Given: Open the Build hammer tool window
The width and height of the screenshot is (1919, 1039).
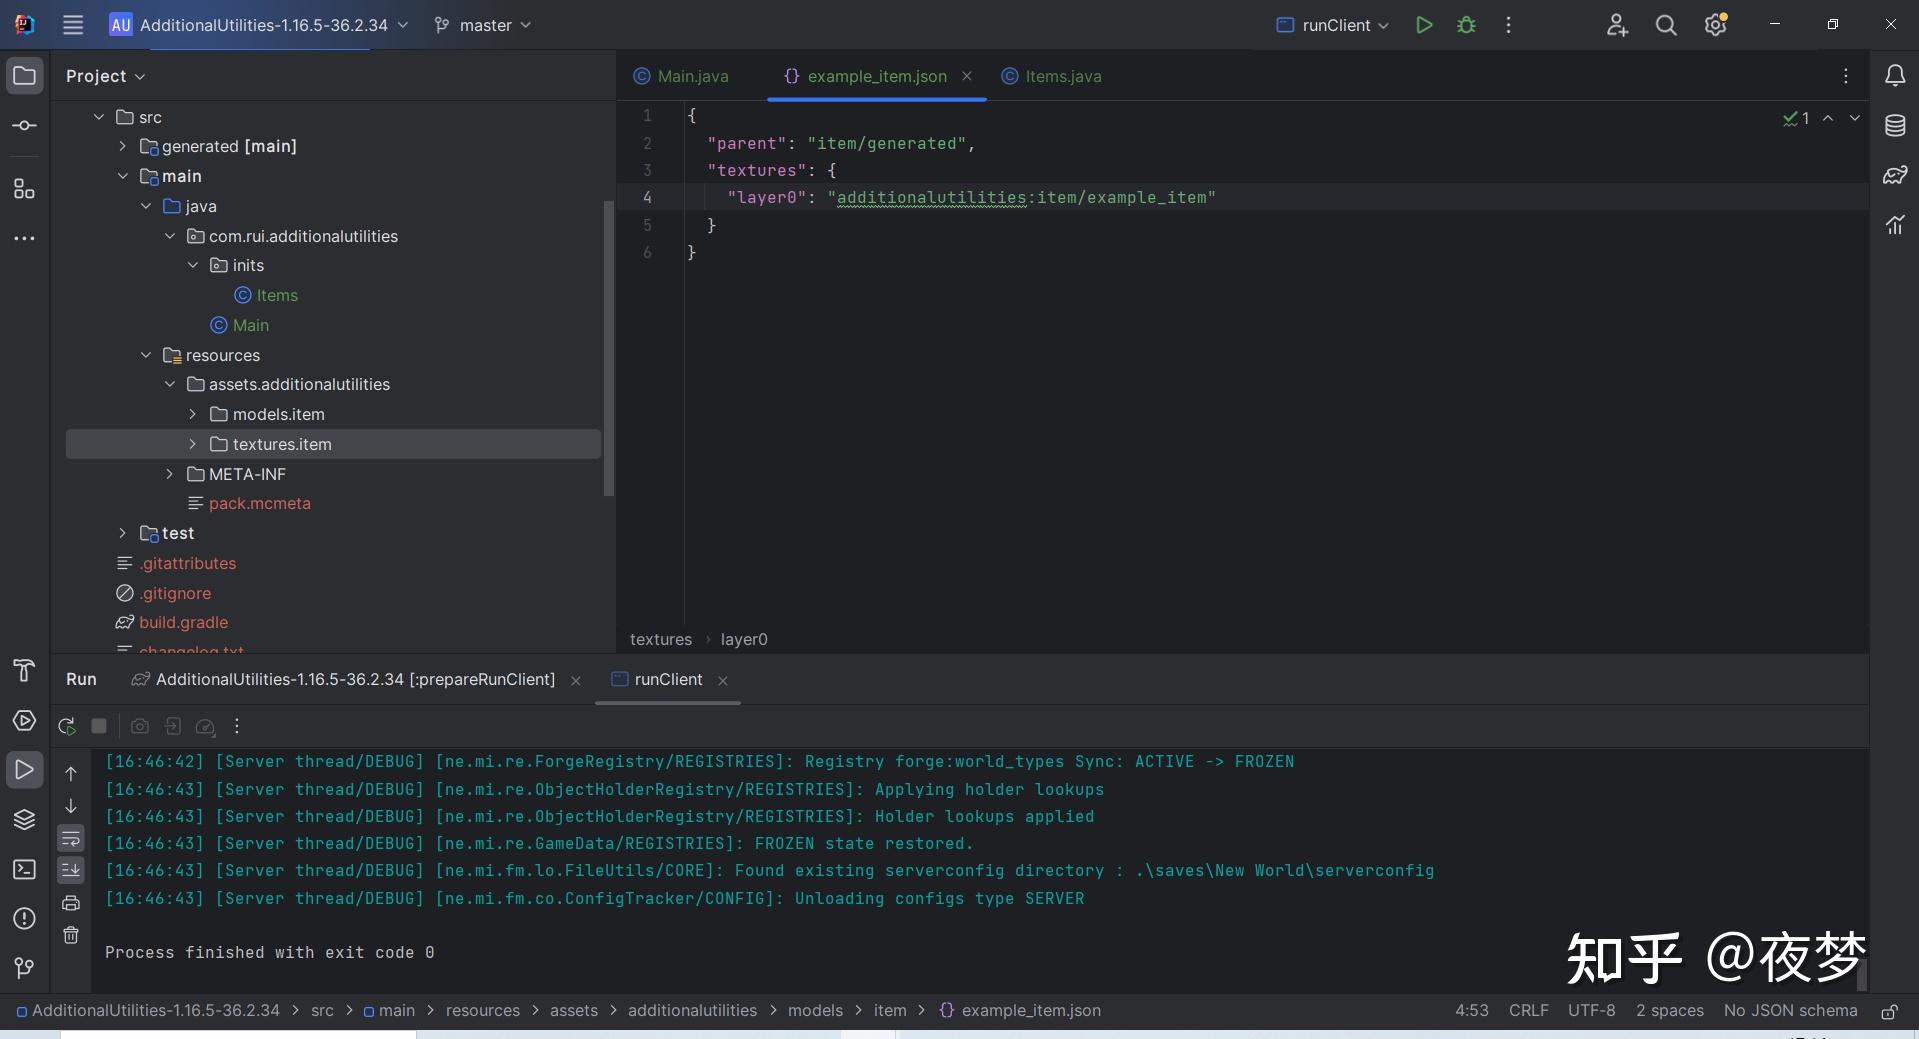Looking at the screenshot, I should click(25, 670).
